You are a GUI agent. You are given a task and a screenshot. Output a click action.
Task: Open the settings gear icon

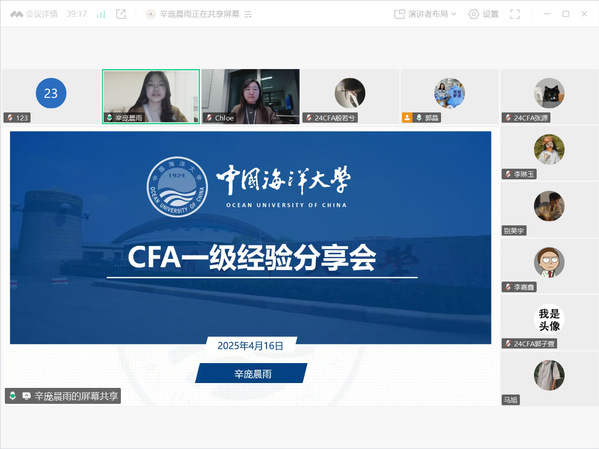click(473, 14)
